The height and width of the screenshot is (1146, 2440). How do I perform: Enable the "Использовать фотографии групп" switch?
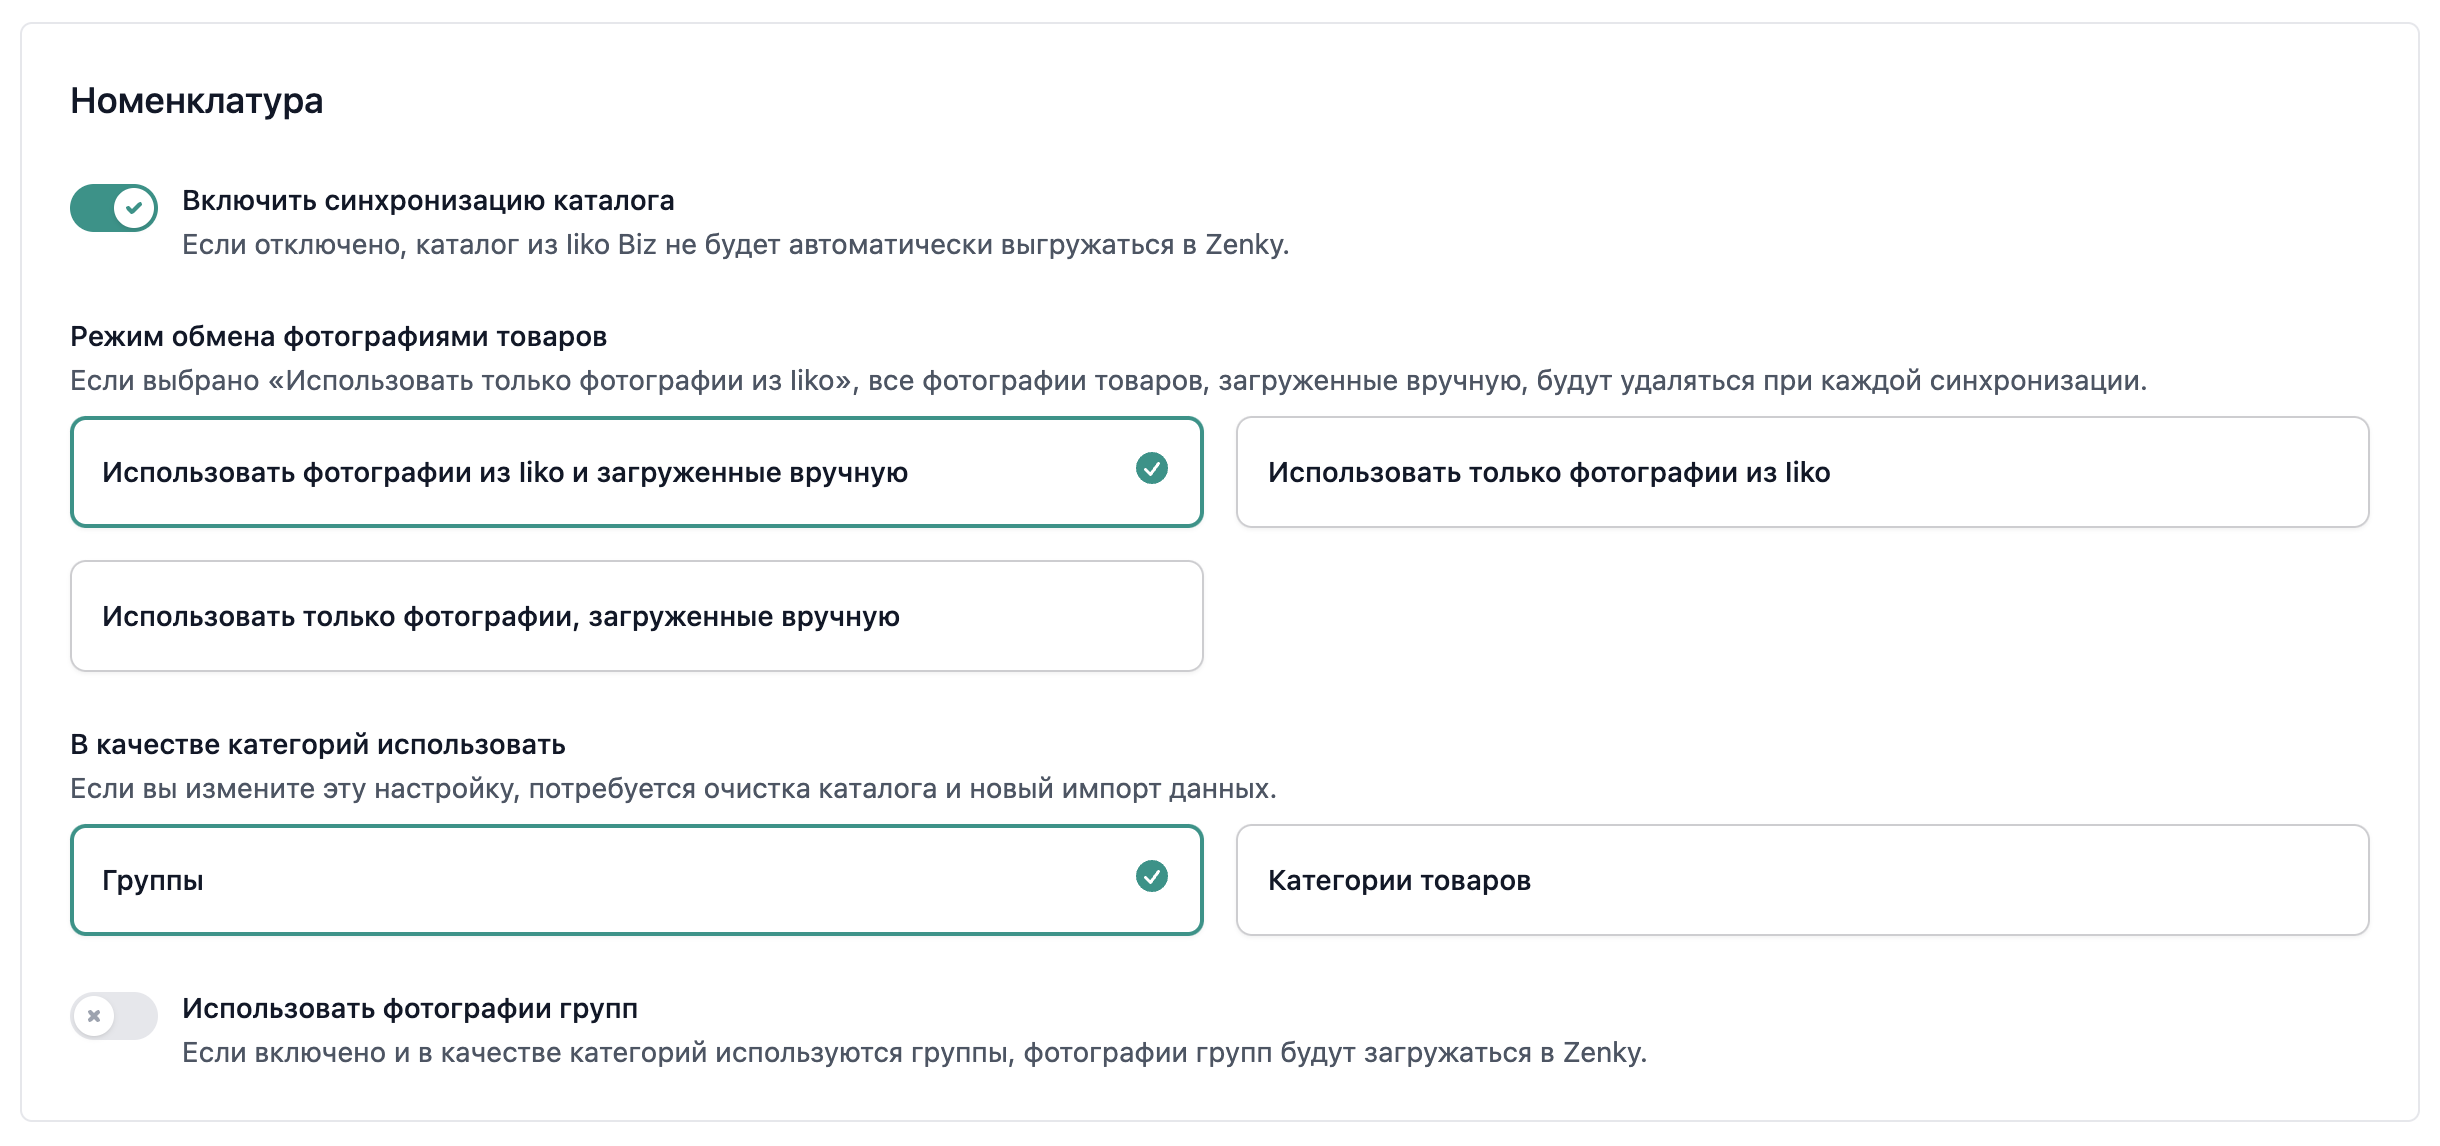113,1016
